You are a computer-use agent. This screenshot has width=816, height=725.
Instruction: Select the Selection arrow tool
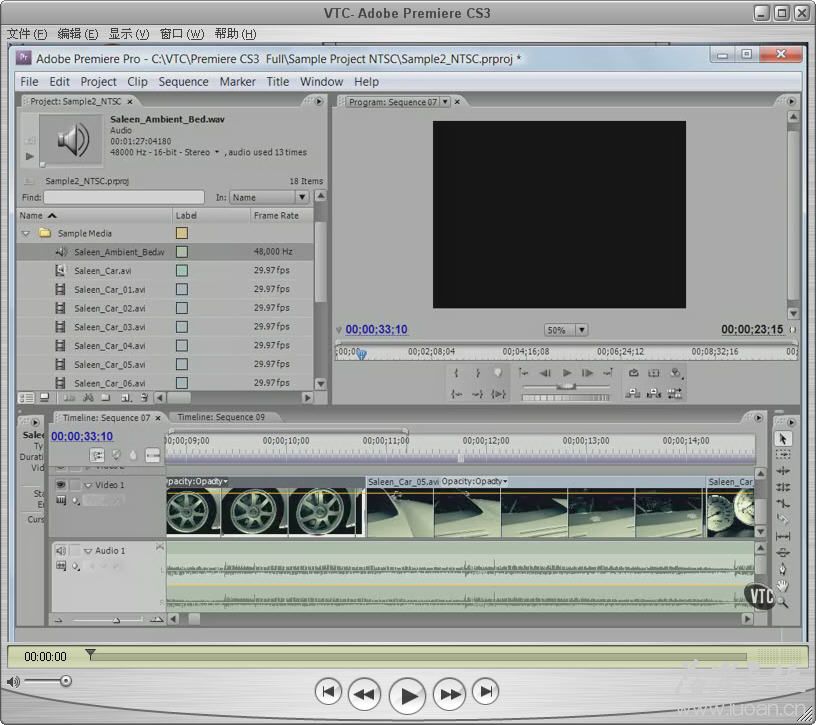tap(782, 439)
